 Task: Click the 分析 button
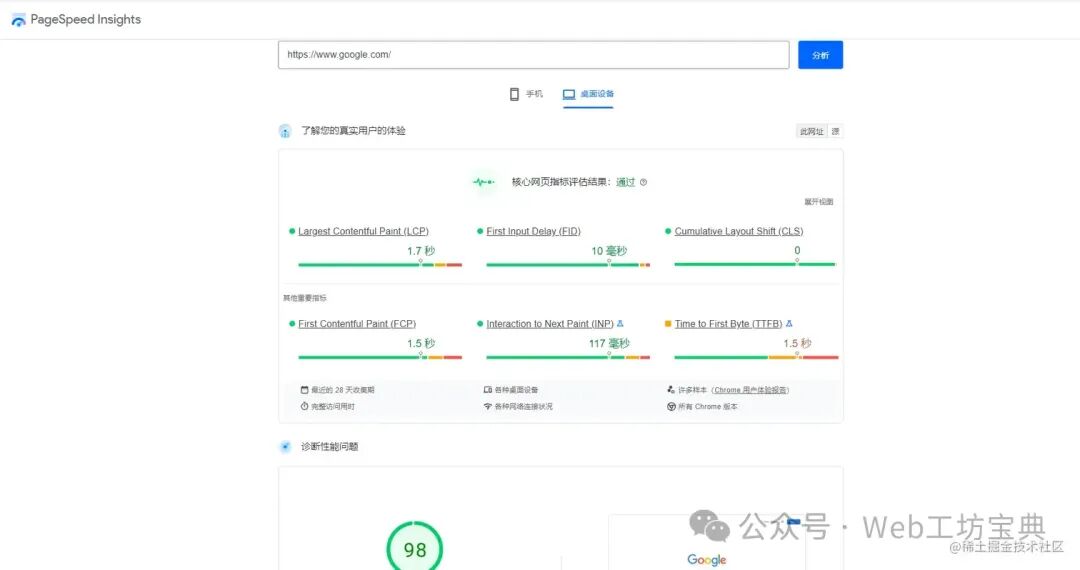click(x=820, y=55)
